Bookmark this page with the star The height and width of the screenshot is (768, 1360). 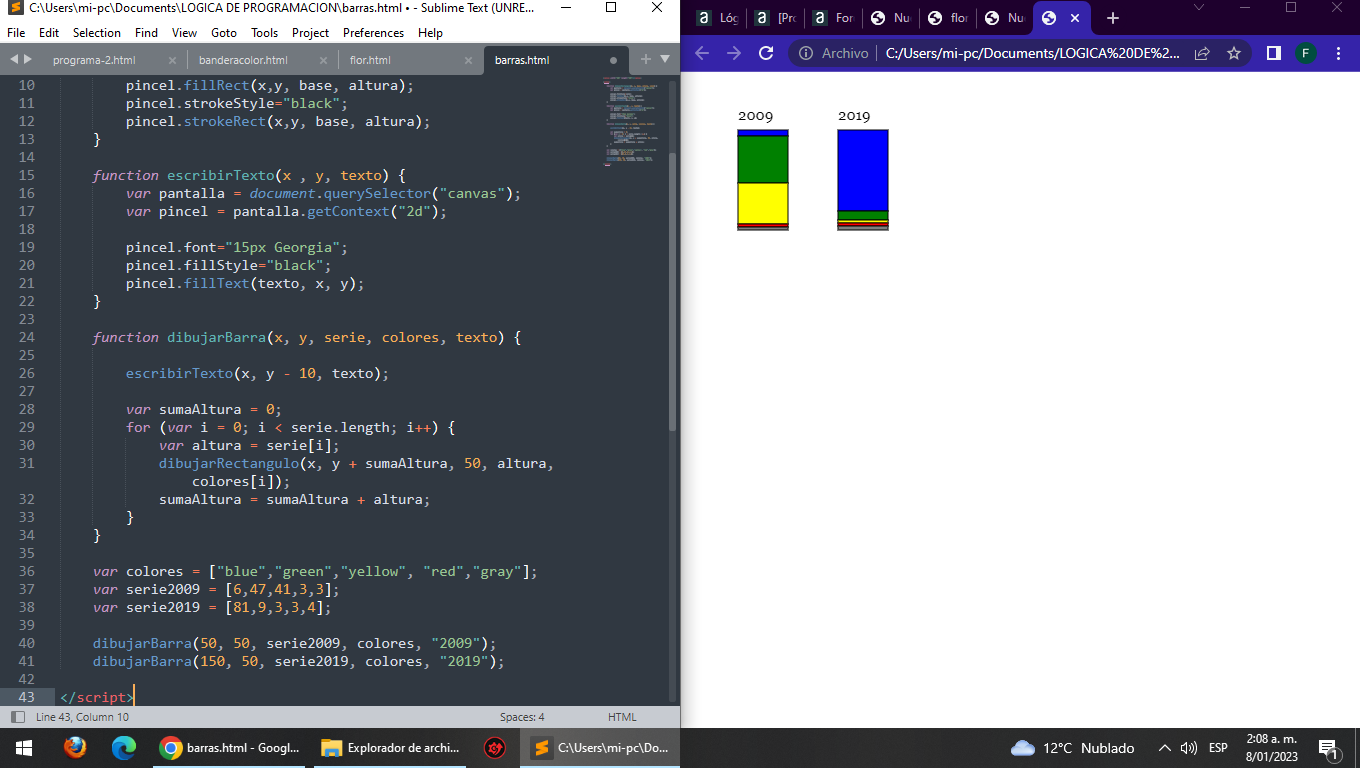click(x=1234, y=53)
